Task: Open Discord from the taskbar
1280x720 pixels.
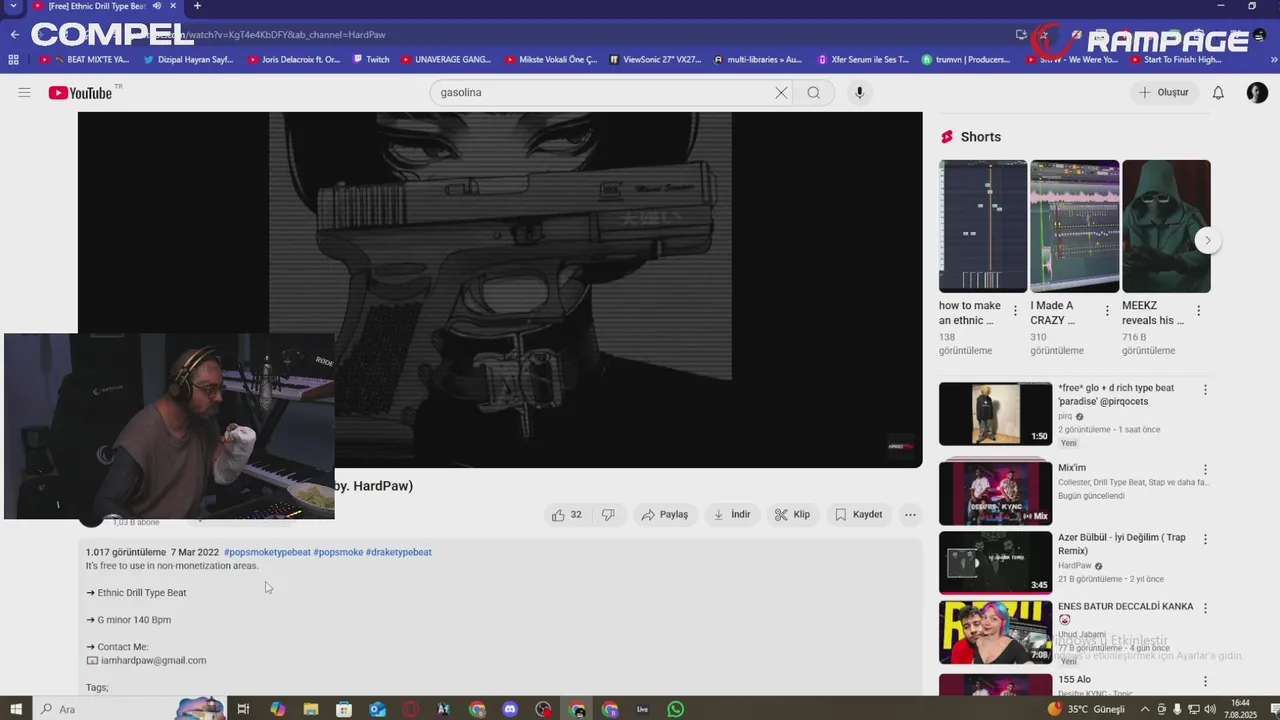Action: 510,709
